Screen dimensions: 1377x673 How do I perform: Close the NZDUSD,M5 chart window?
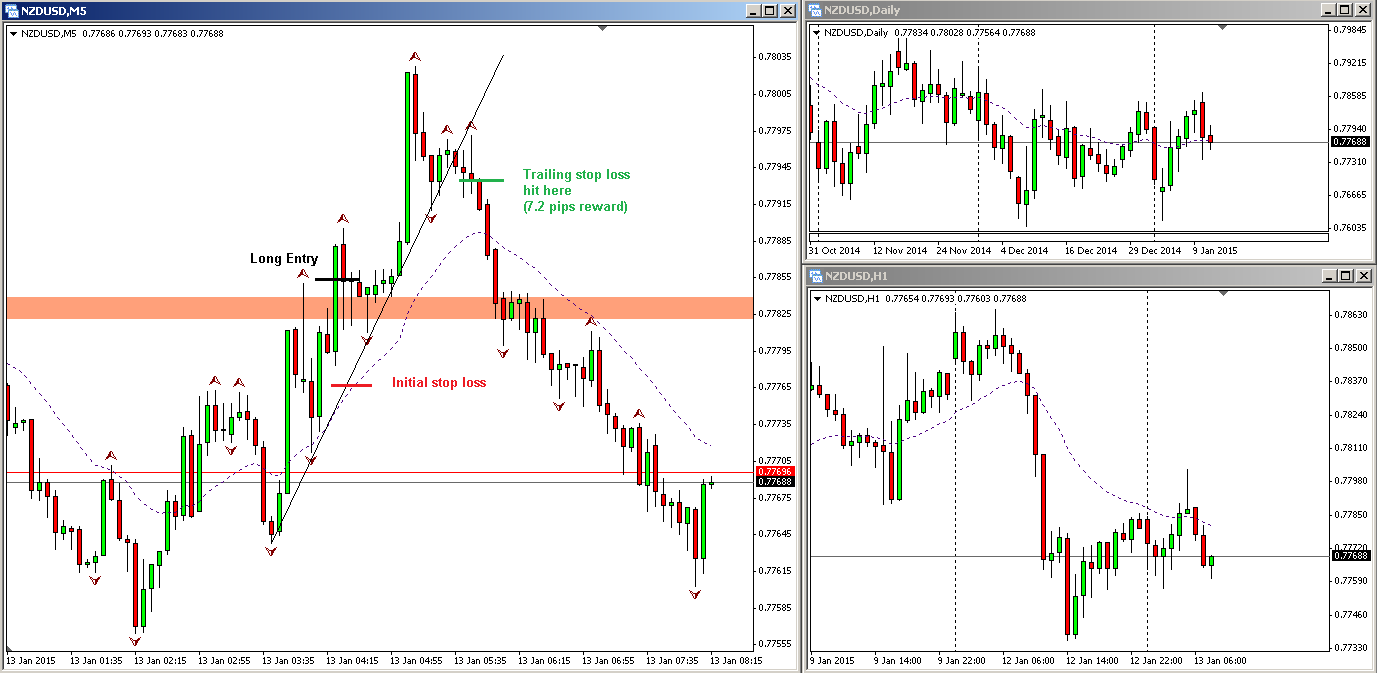coord(788,10)
